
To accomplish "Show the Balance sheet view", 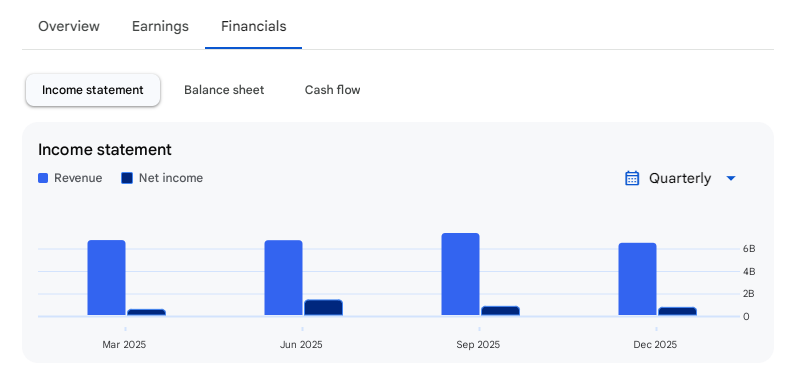I will tap(224, 90).
